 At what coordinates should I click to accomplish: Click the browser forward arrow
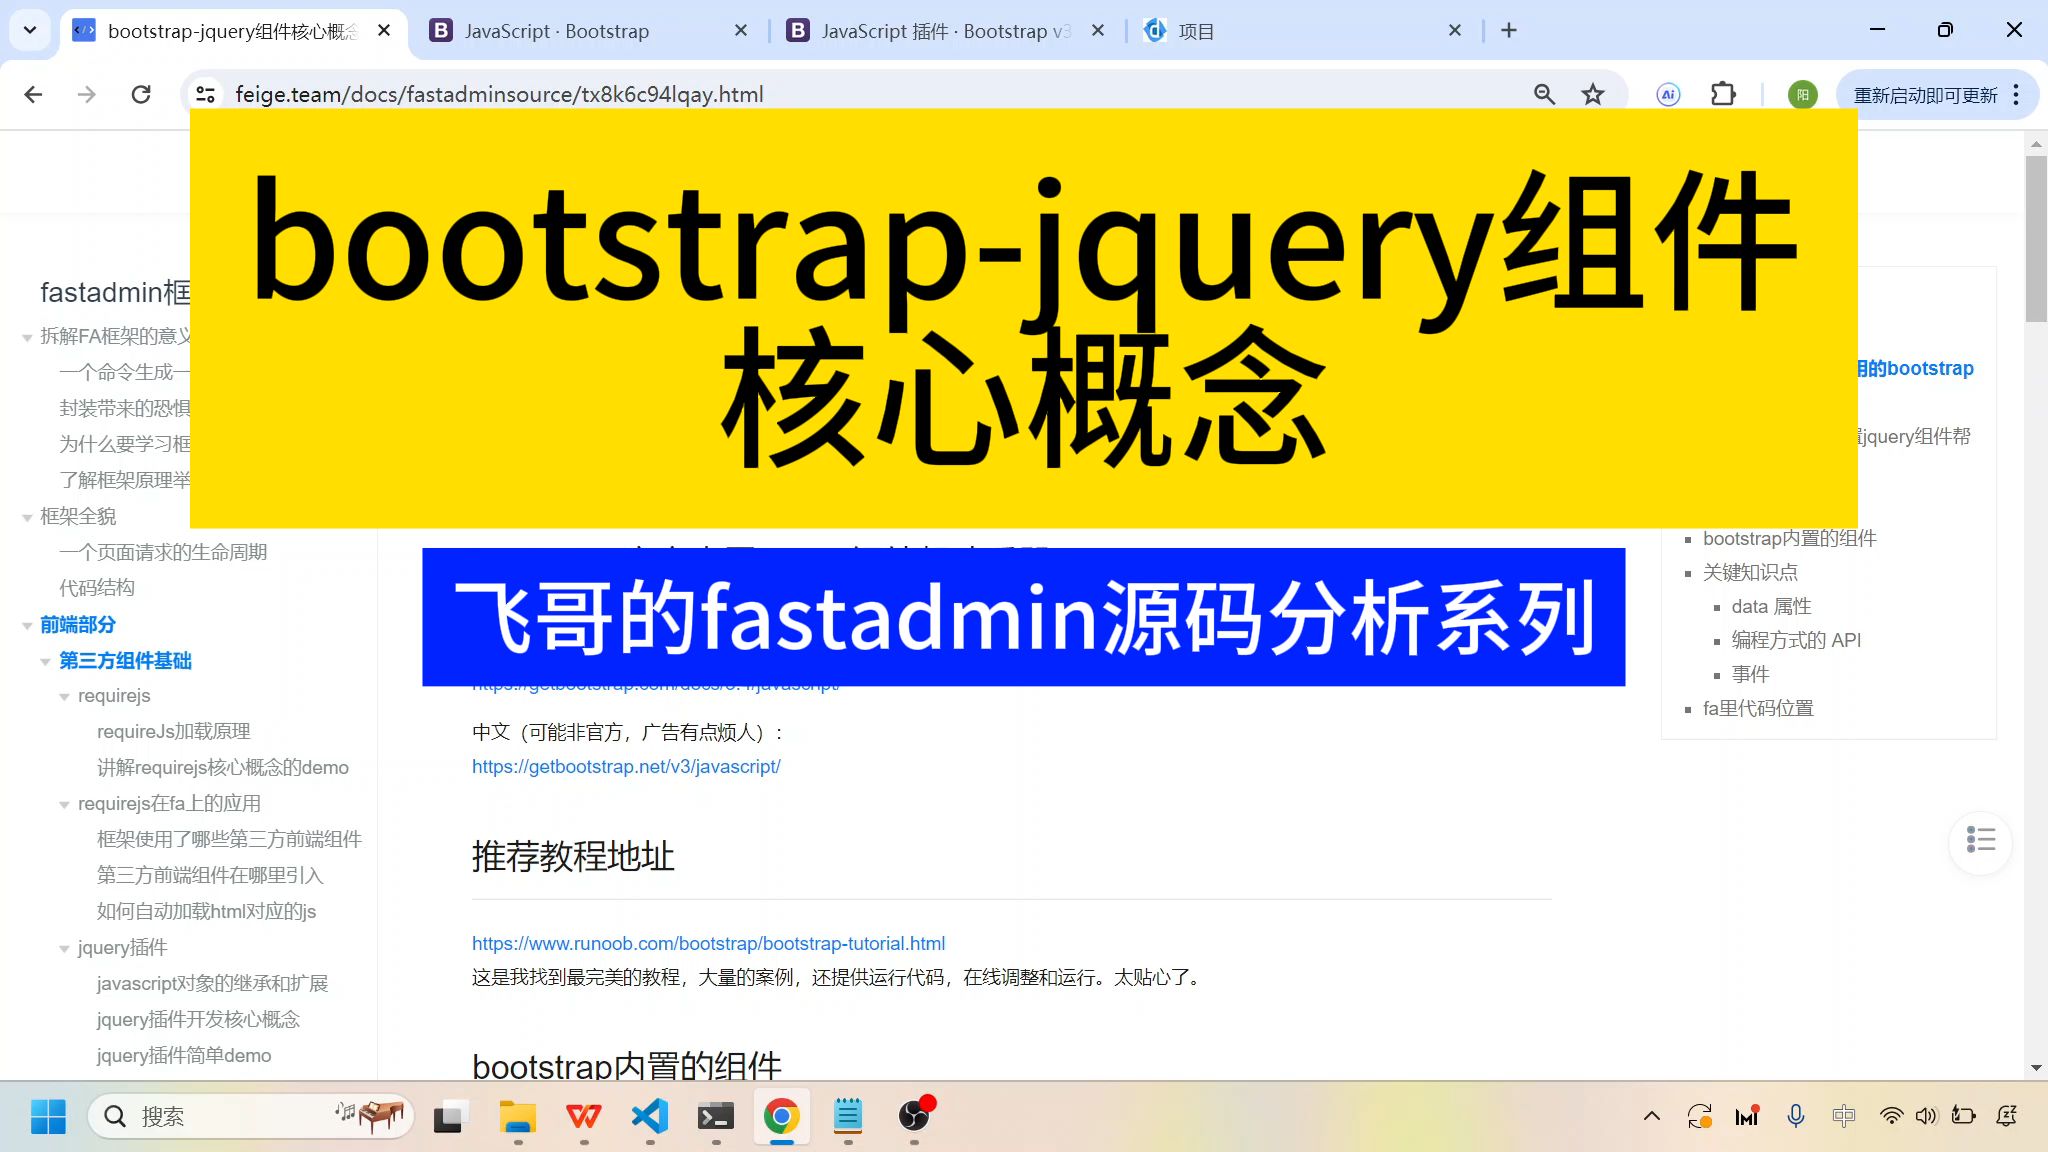coord(87,94)
